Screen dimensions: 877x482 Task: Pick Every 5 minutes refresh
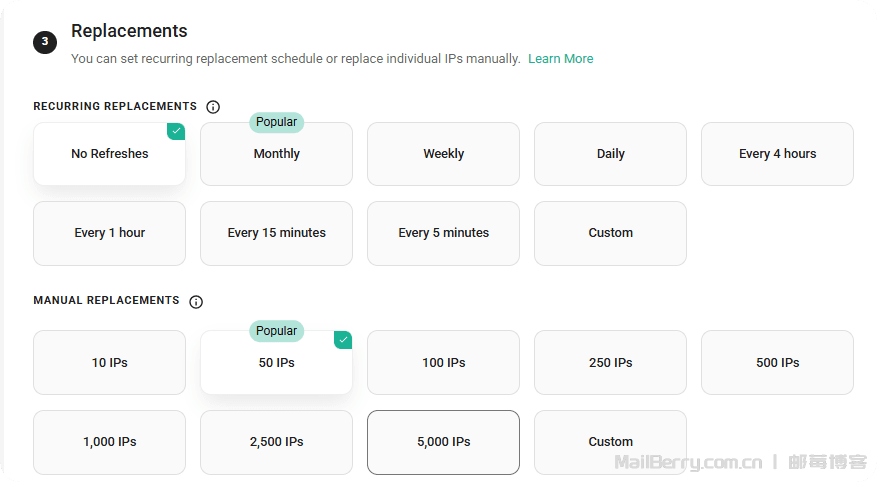point(443,233)
